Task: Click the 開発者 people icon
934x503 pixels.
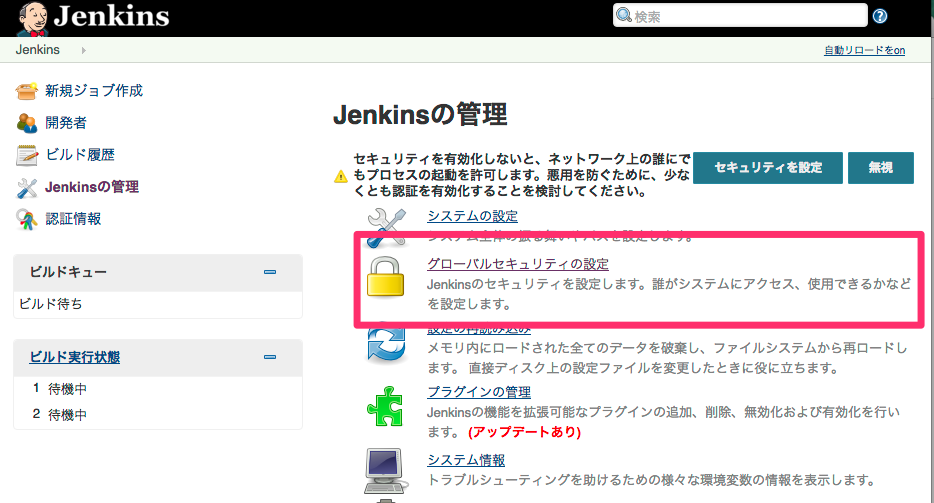Action: pyautogui.click(x=27, y=123)
